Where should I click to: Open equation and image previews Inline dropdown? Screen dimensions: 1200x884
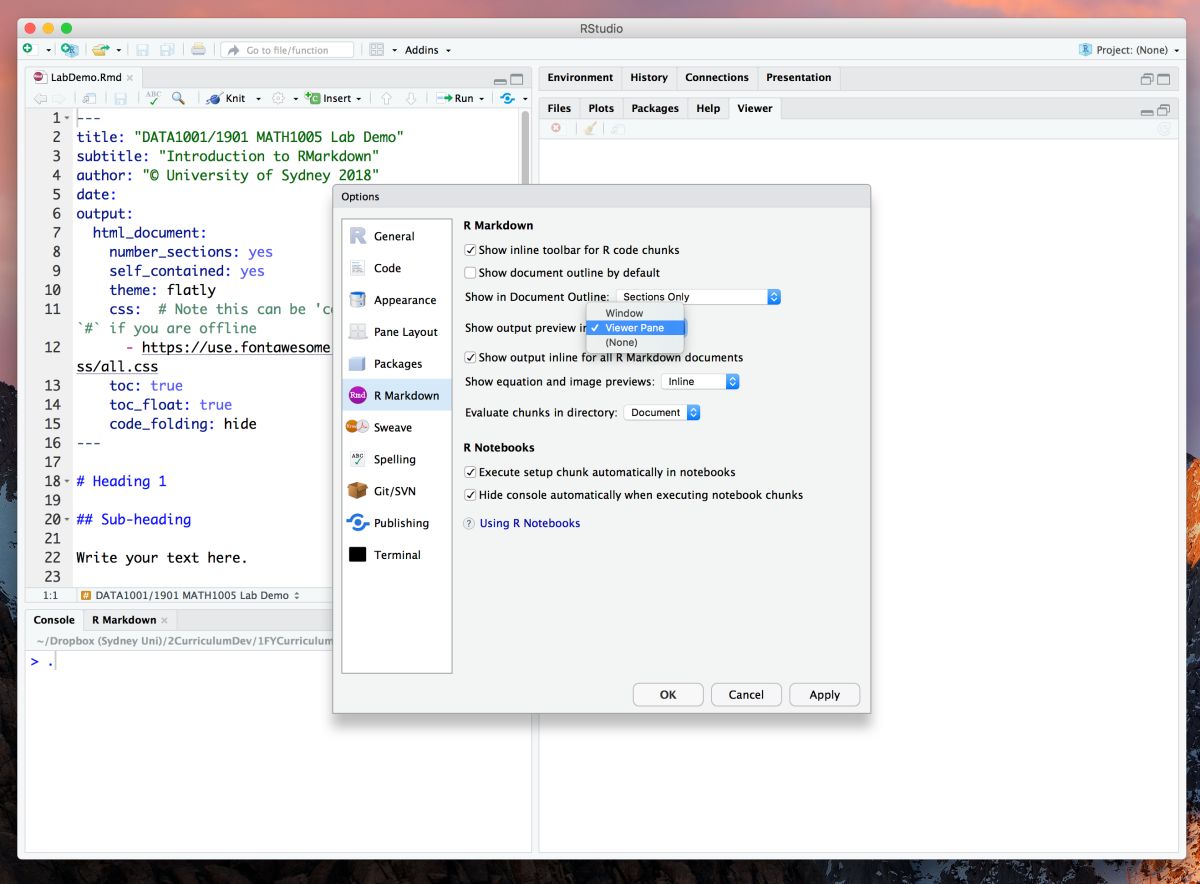(700, 382)
